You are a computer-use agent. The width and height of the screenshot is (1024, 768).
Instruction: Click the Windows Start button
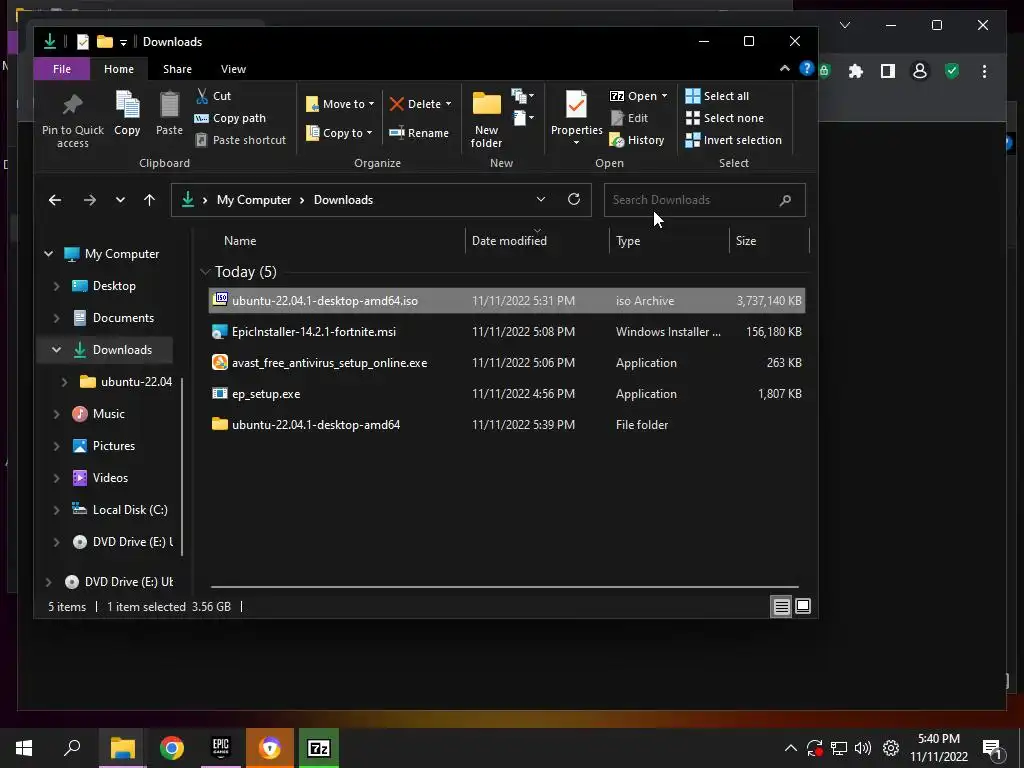pyautogui.click(x=24, y=748)
